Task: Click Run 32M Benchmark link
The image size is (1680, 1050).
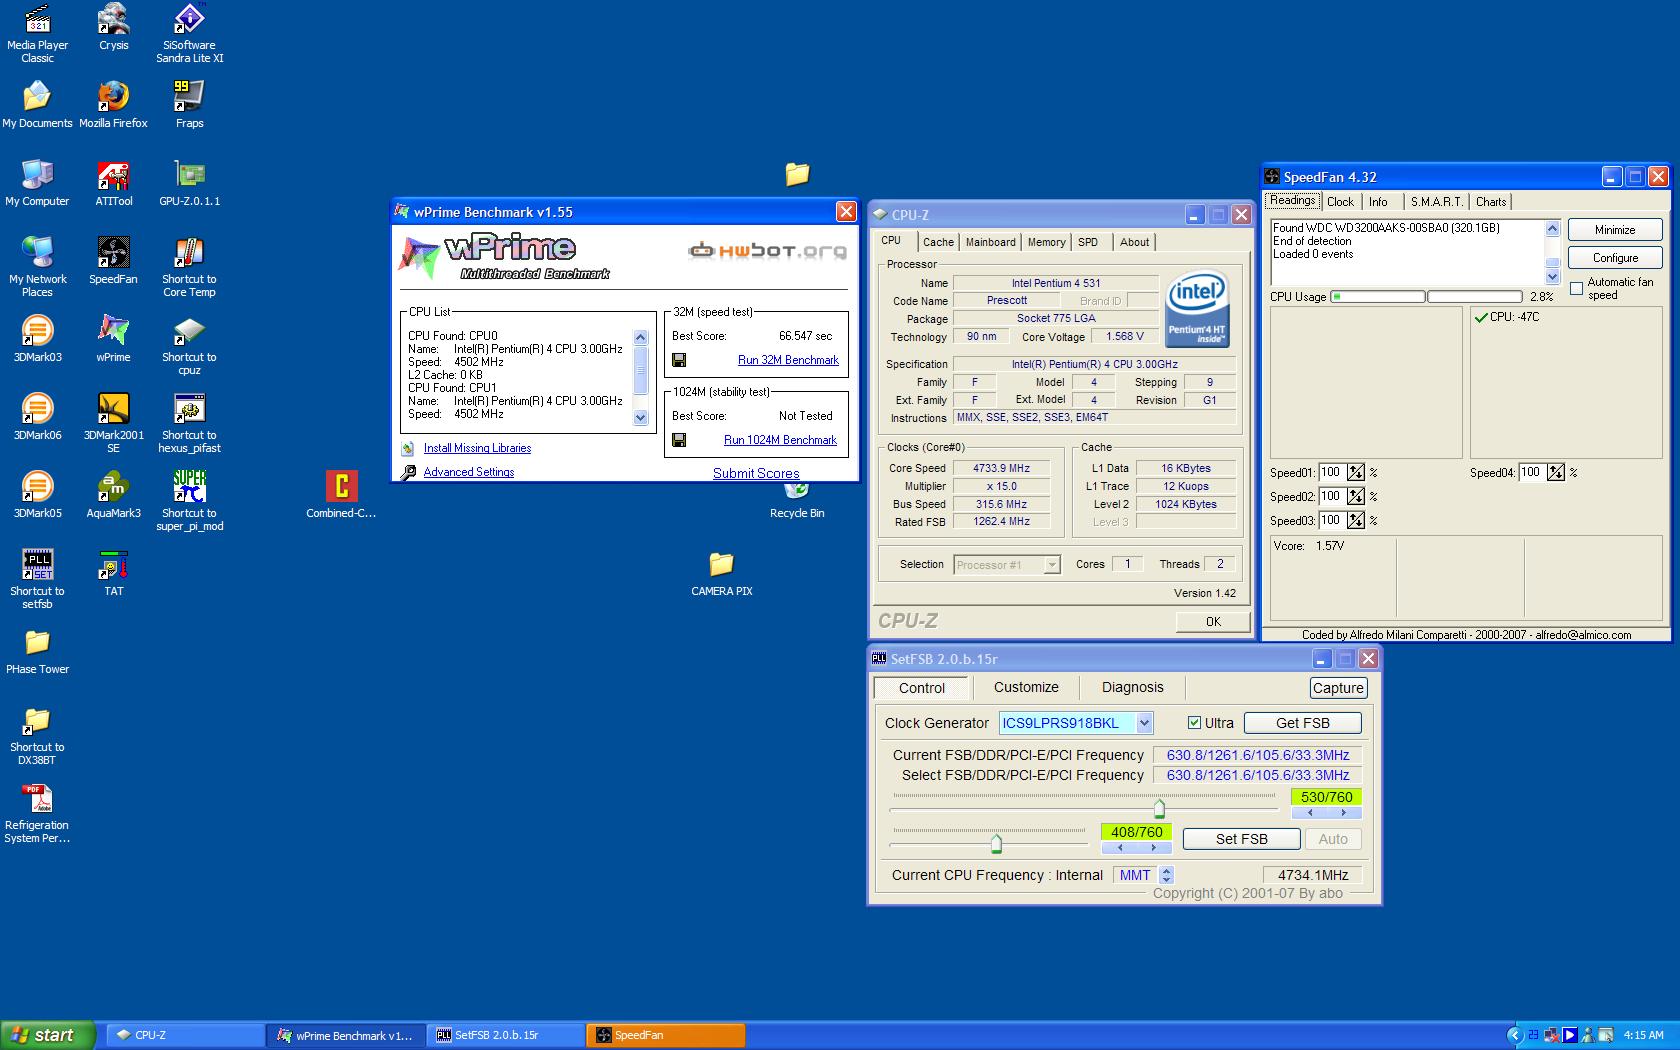Action: 788,360
